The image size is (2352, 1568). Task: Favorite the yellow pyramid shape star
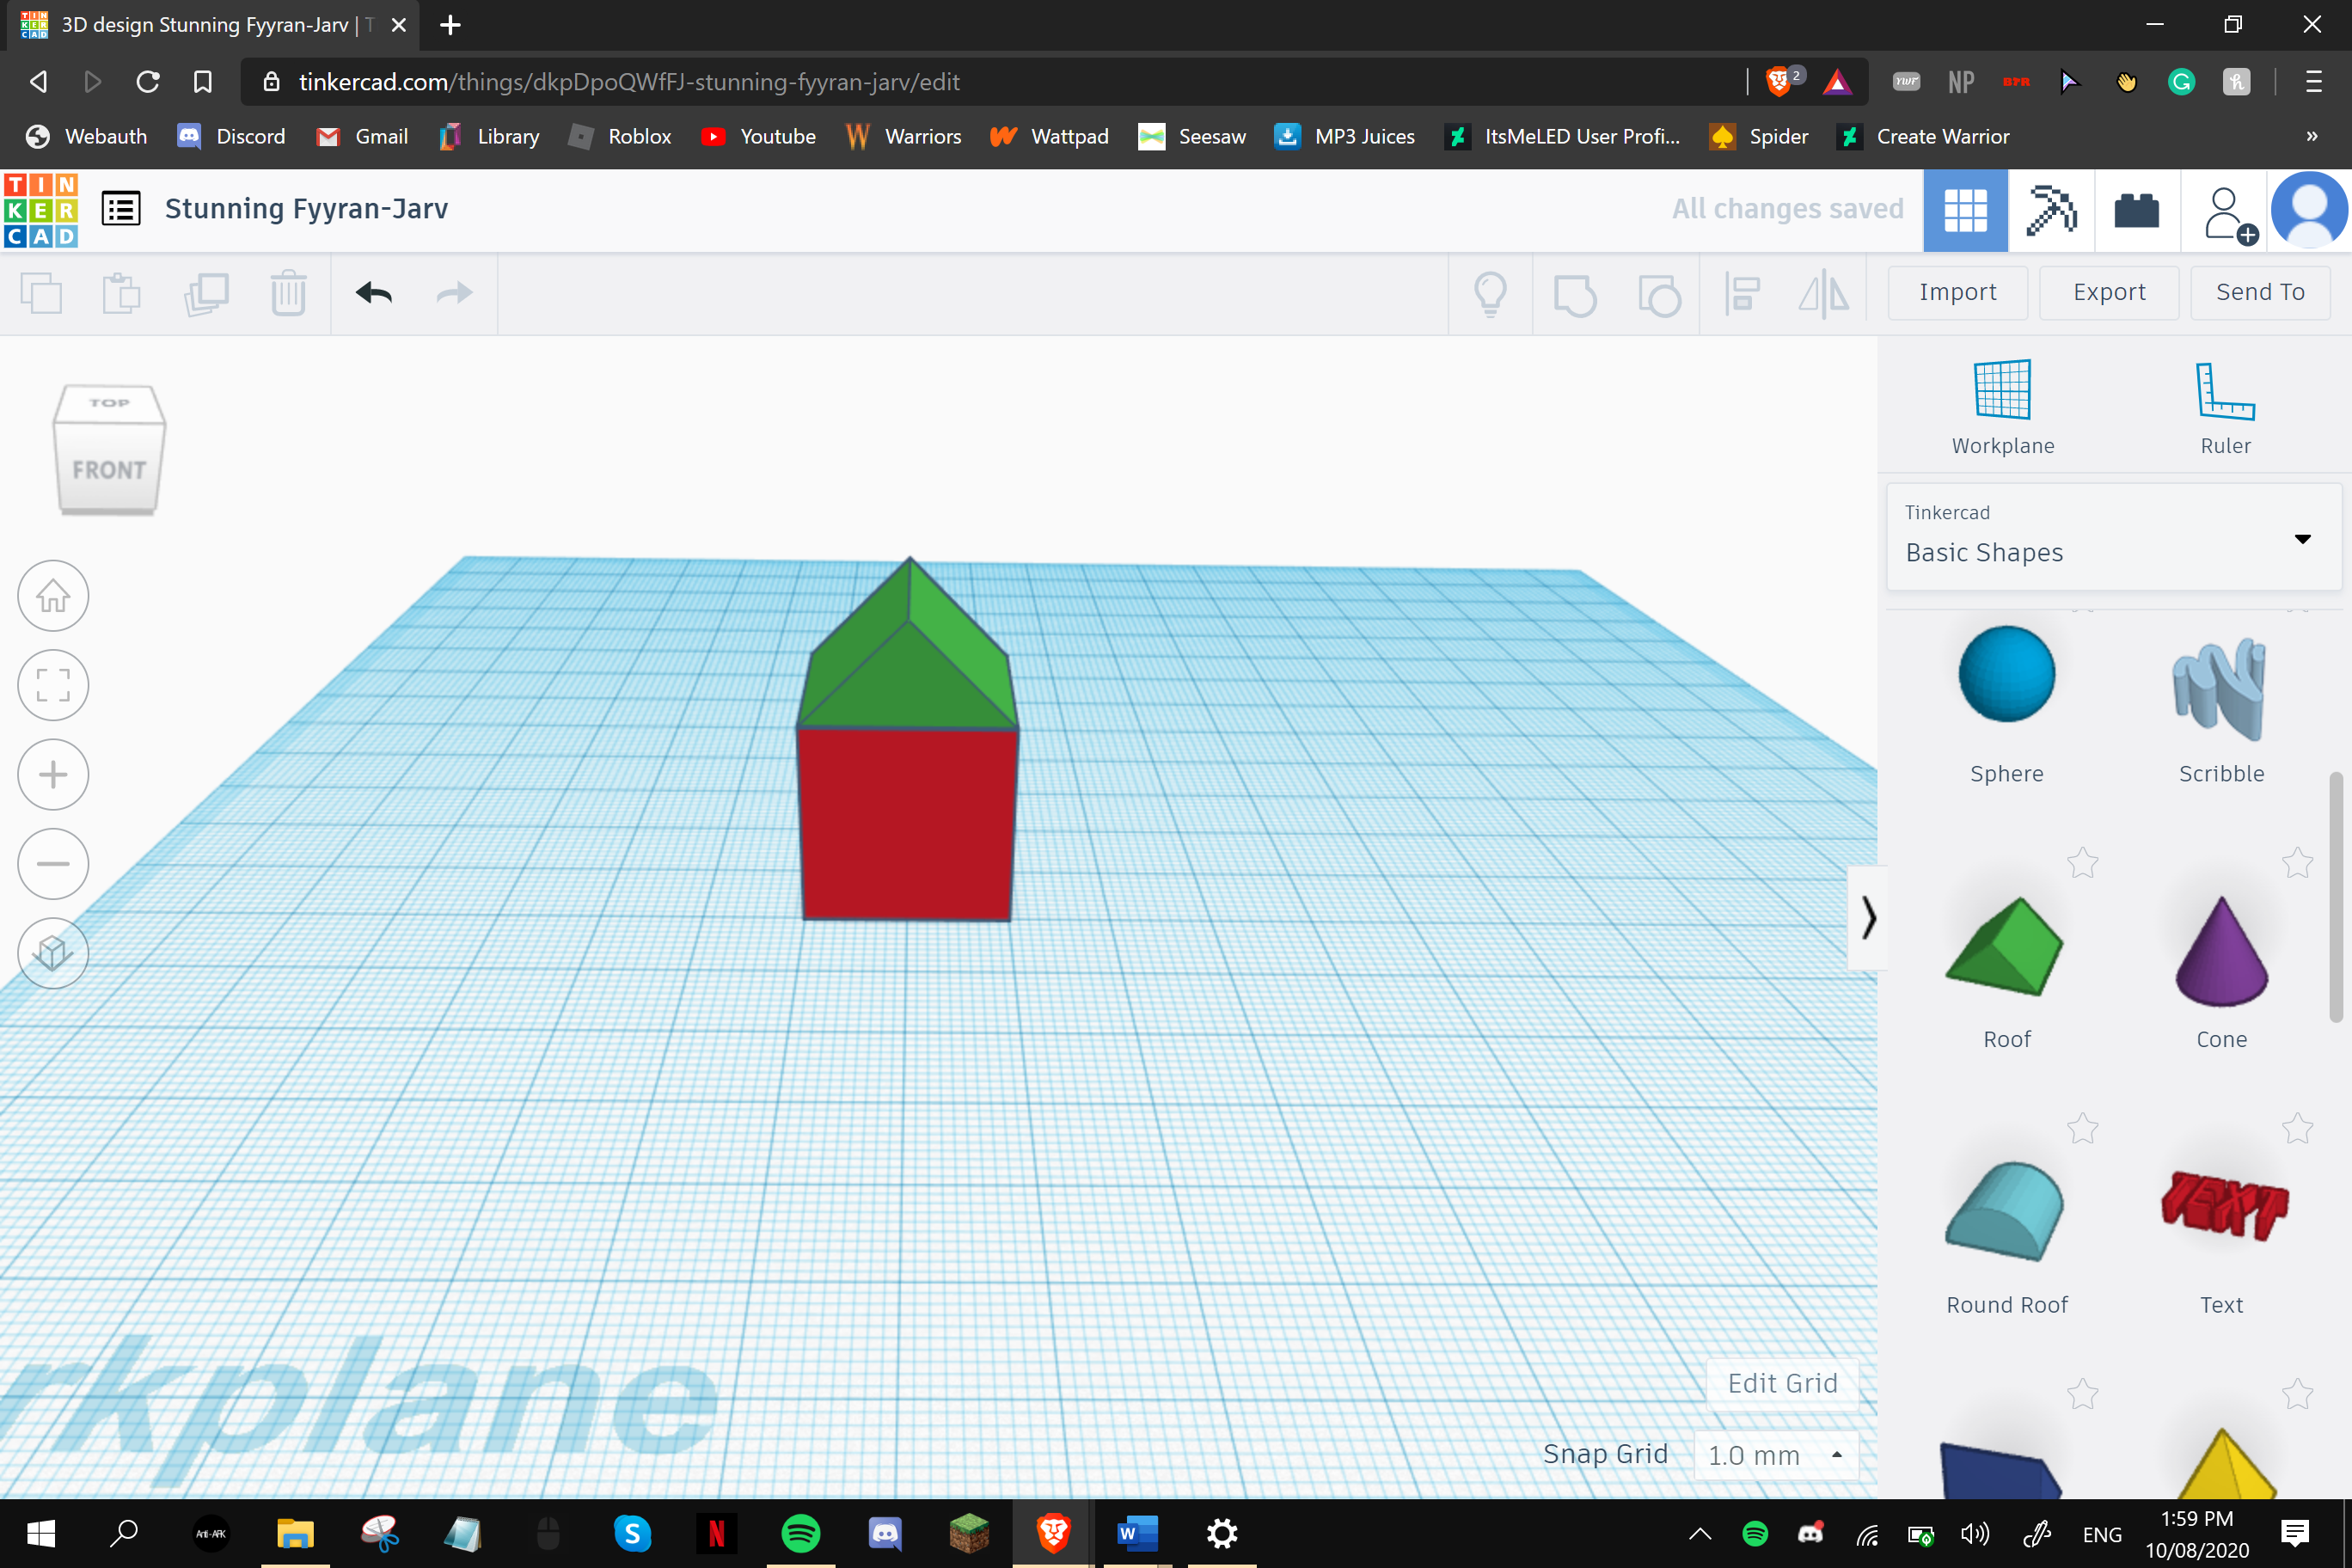coord(2297,1393)
